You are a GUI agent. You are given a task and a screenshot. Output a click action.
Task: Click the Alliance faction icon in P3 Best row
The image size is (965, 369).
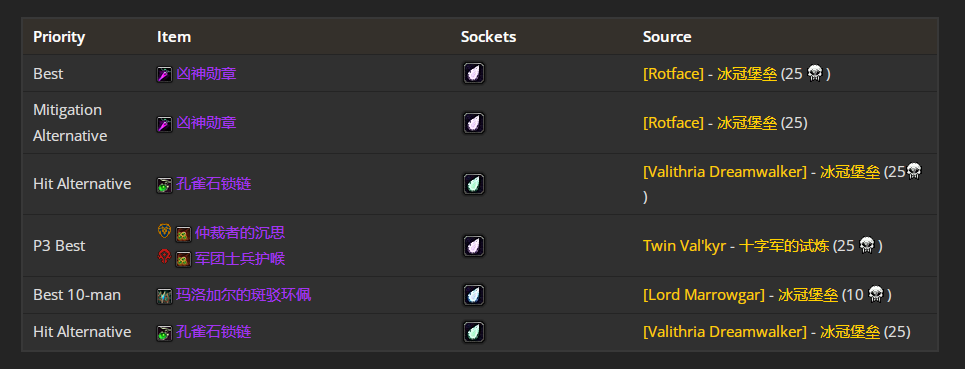pos(164,232)
